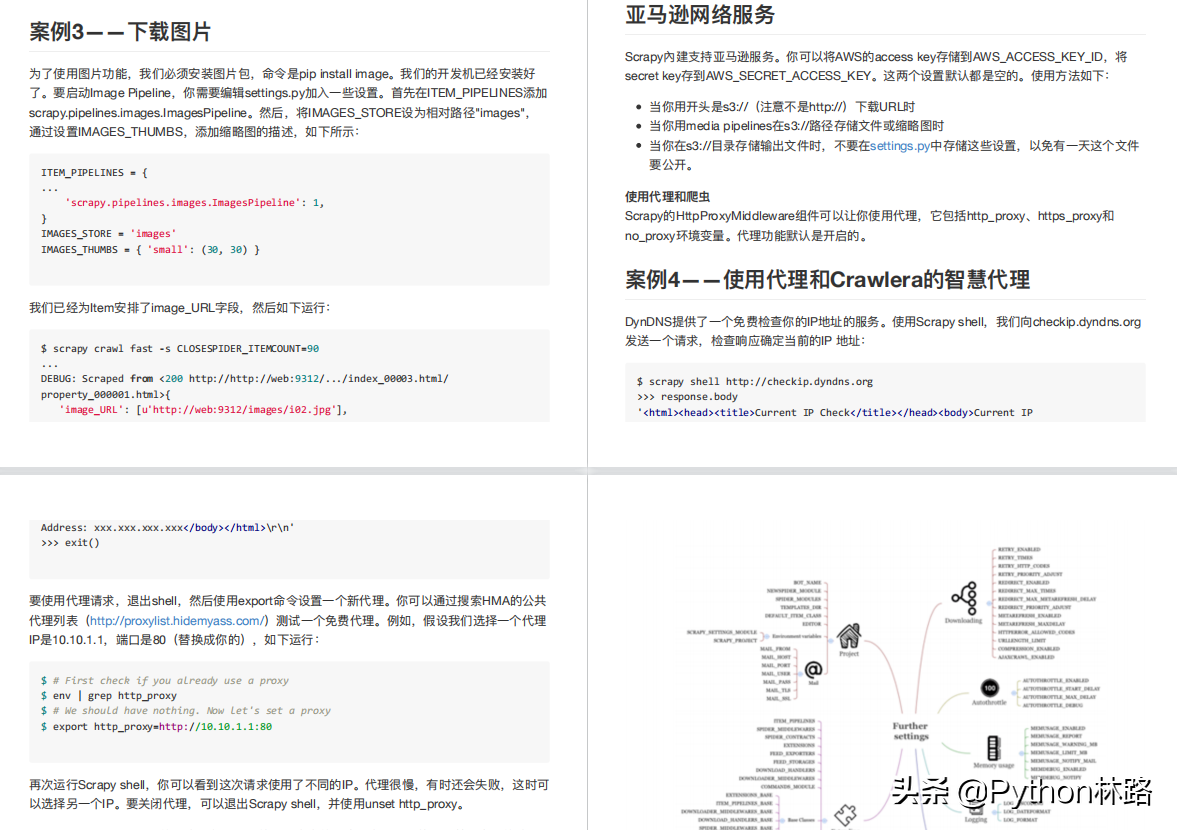The height and width of the screenshot is (830, 1177).
Task: Click the '案例4——使用代理和Crawlera的智慧代理' heading
Action: point(827,280)
